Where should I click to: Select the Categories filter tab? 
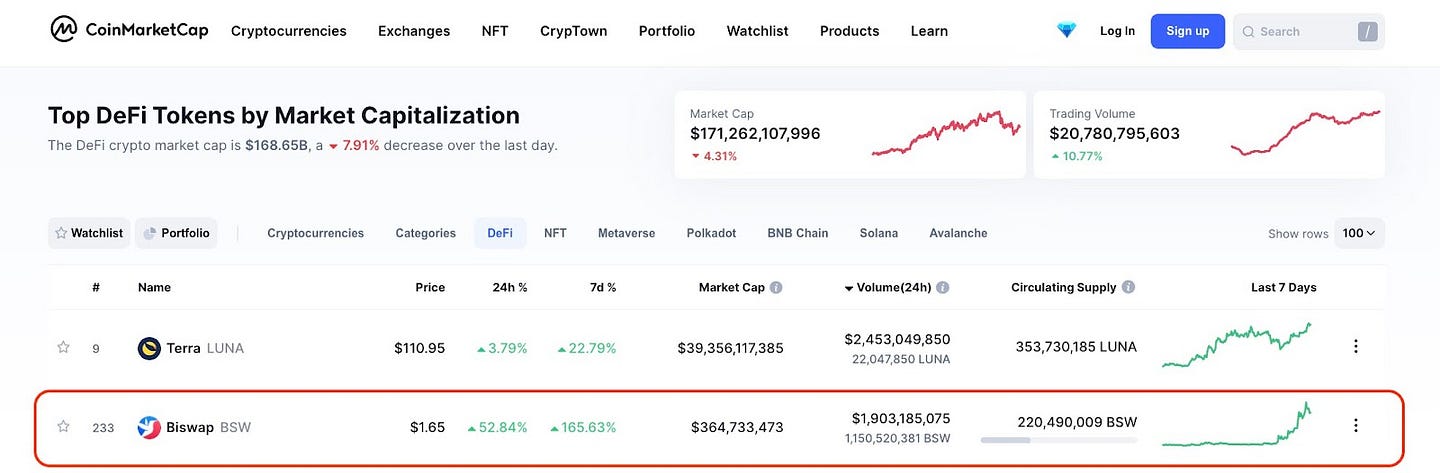425,233
